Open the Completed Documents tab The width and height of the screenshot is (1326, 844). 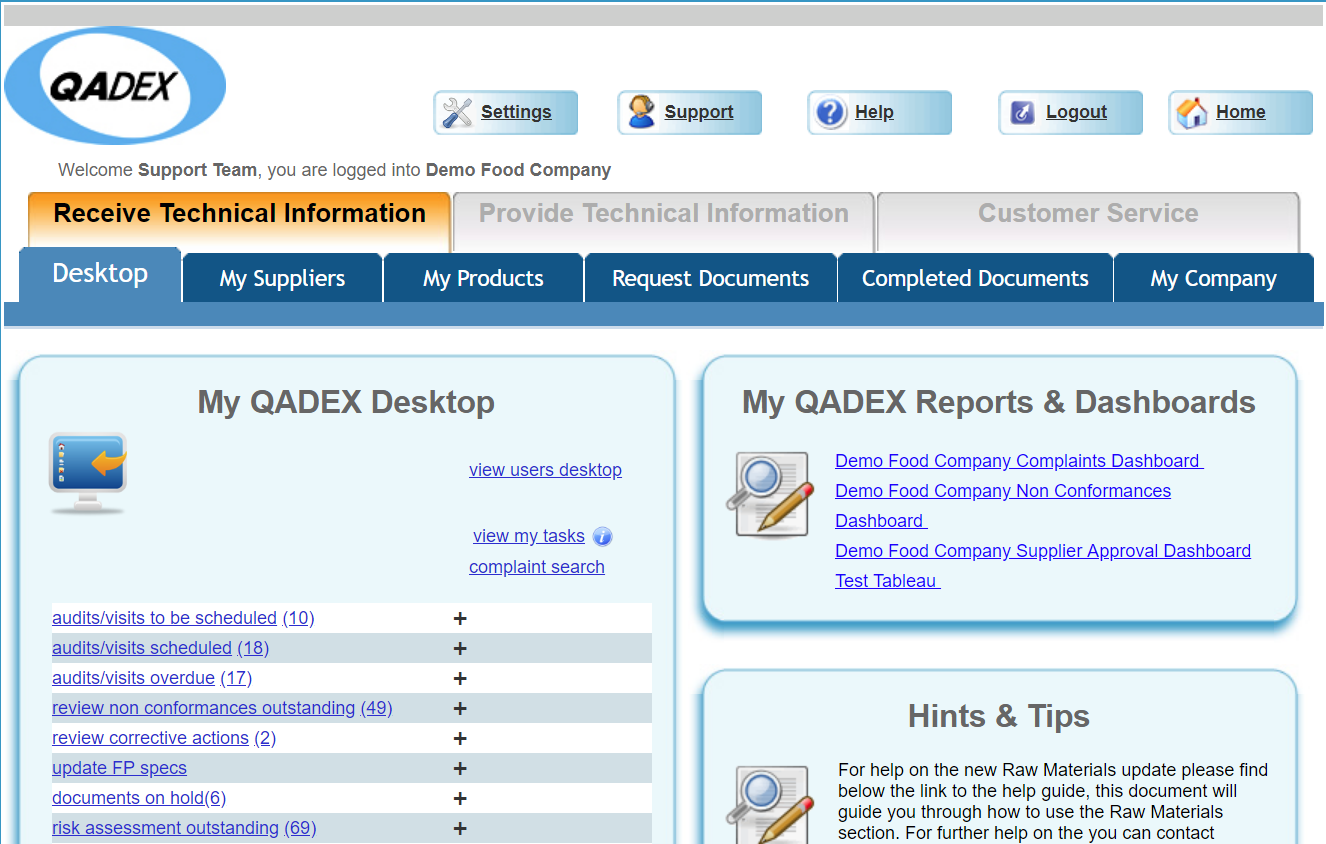pyautogui.click(x=975, y=278)
